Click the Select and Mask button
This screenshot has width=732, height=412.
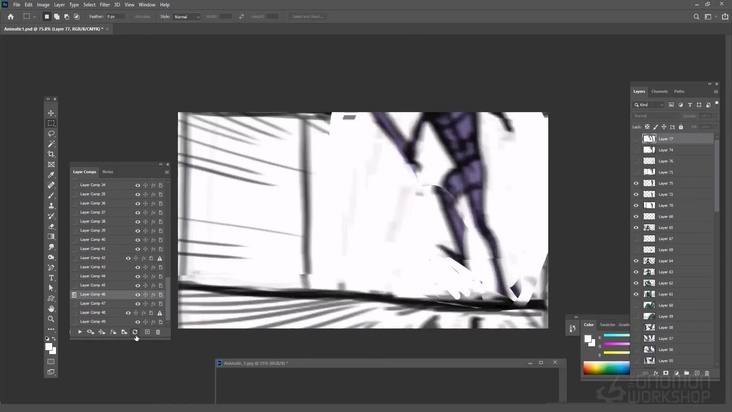[308, 17]
